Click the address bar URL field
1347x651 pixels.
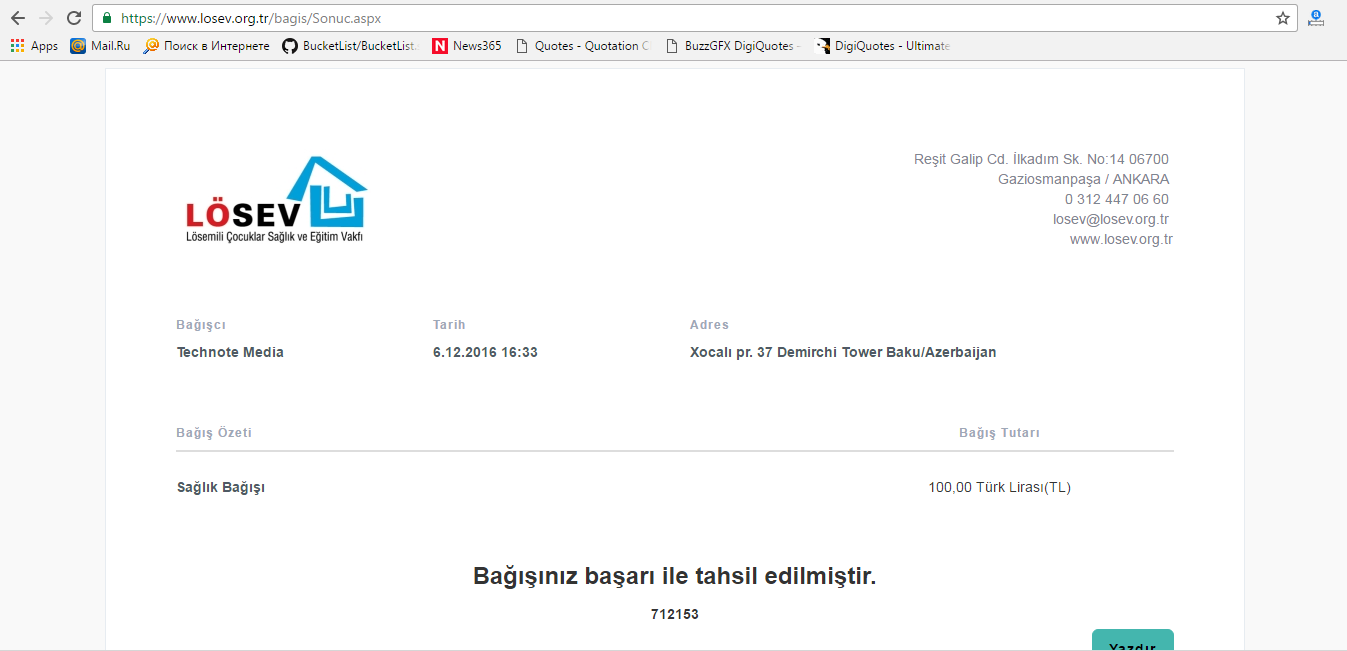(x=690, y=18)
